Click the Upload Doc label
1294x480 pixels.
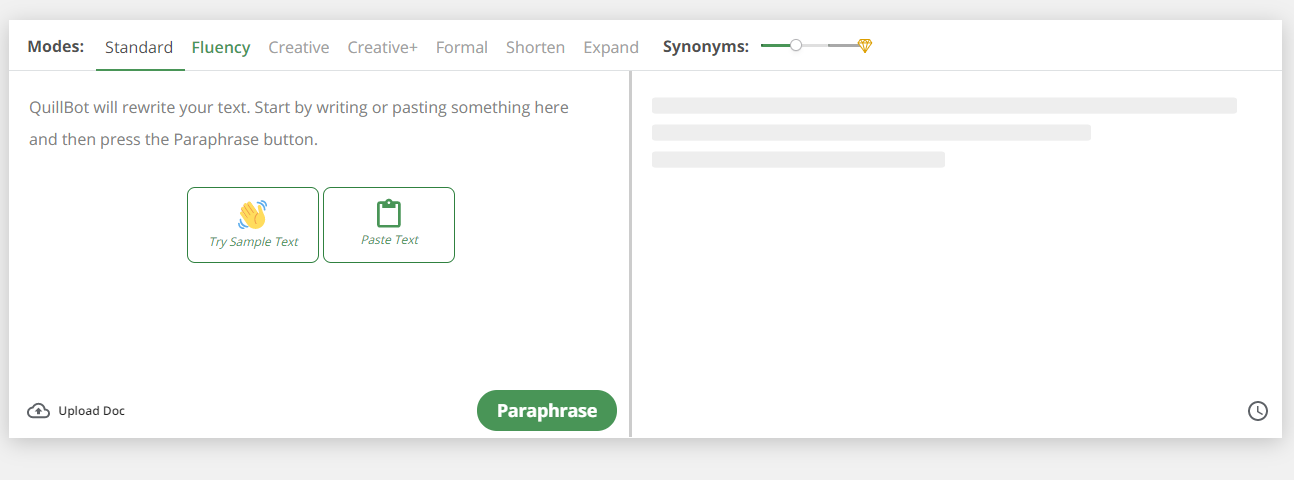coord(91,411)
